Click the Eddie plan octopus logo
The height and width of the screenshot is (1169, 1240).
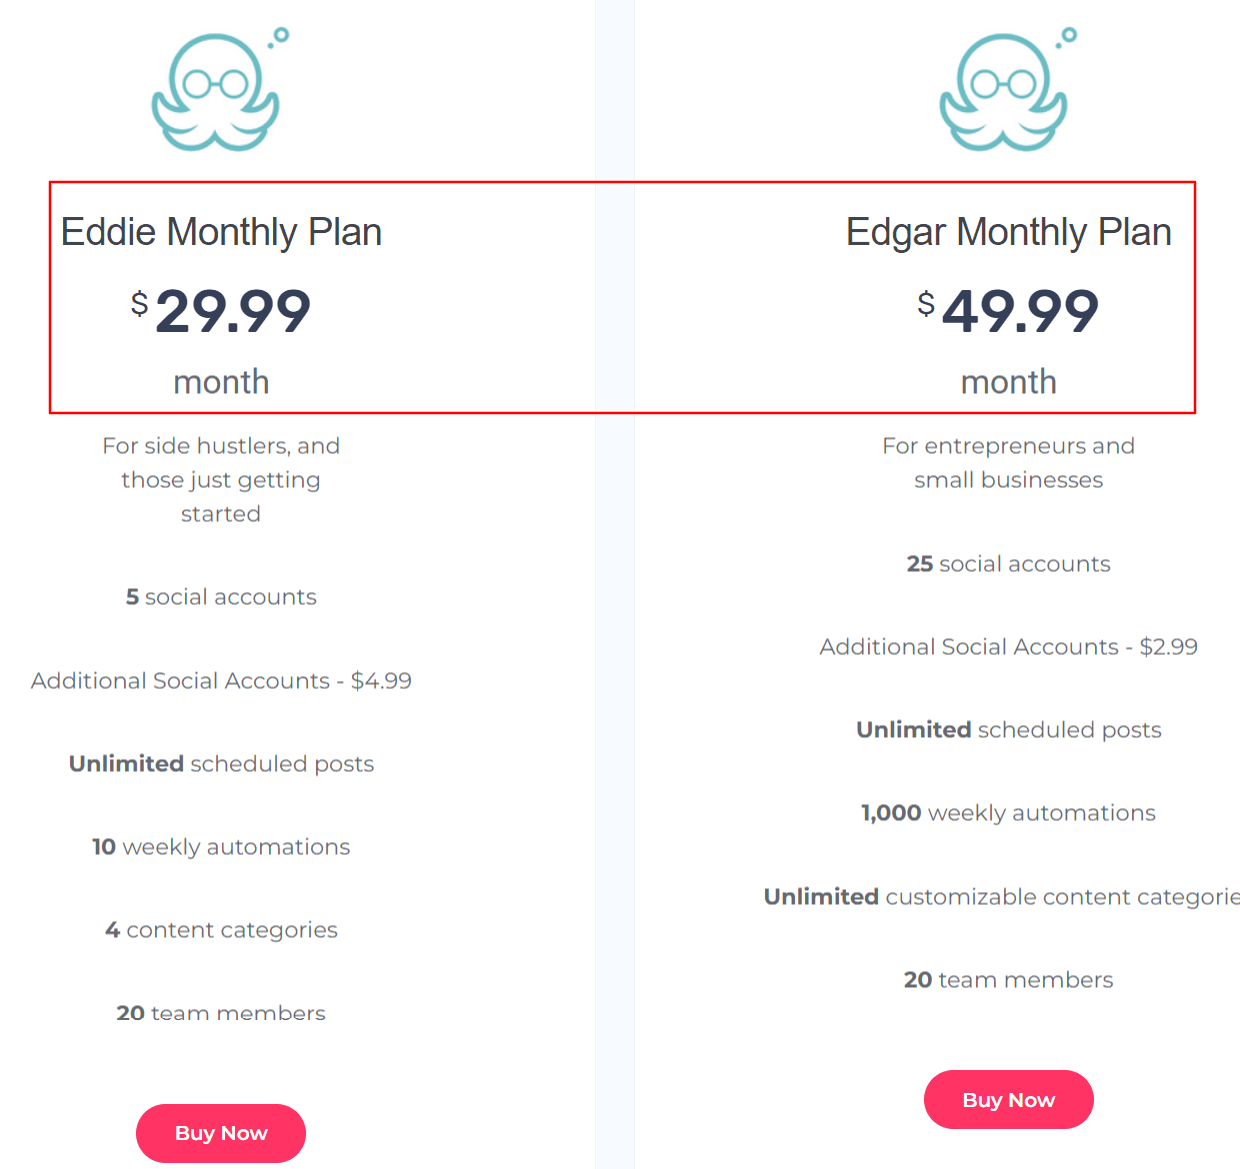point(216,91)
